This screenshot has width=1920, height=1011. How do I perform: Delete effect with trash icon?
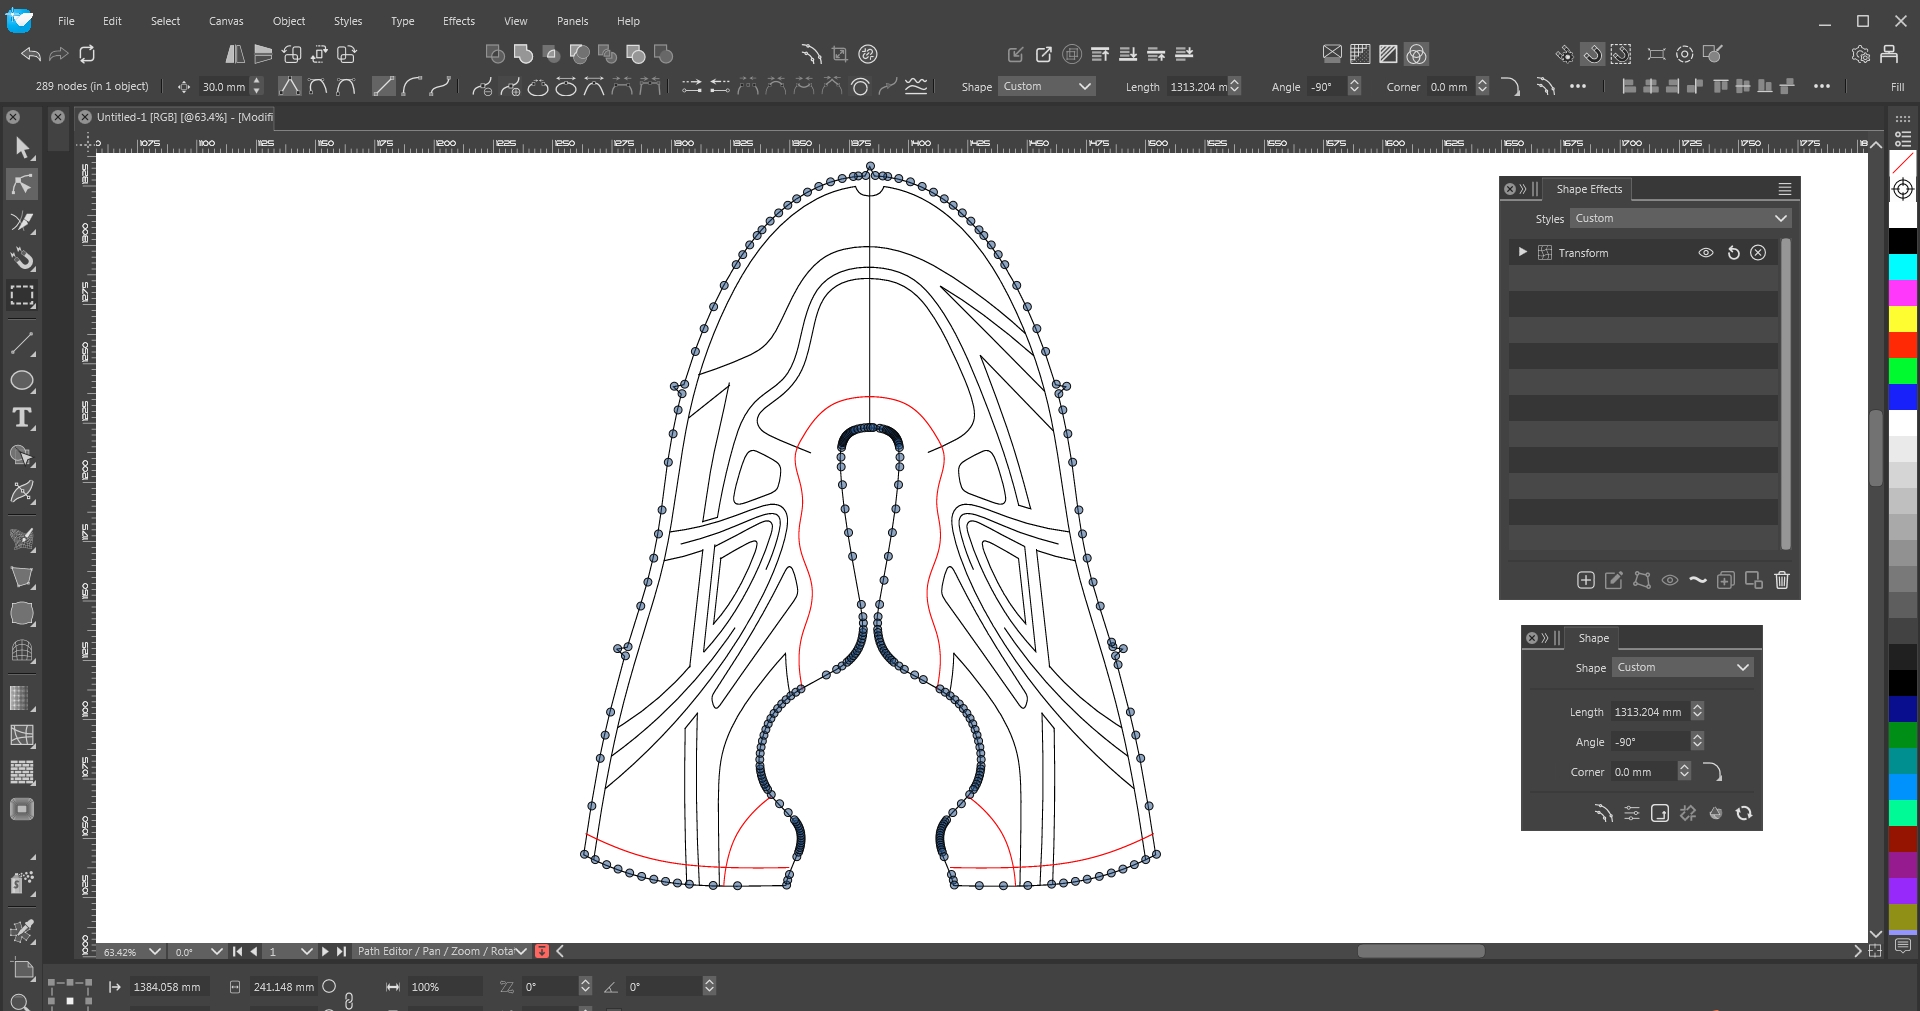point(1781,580)
